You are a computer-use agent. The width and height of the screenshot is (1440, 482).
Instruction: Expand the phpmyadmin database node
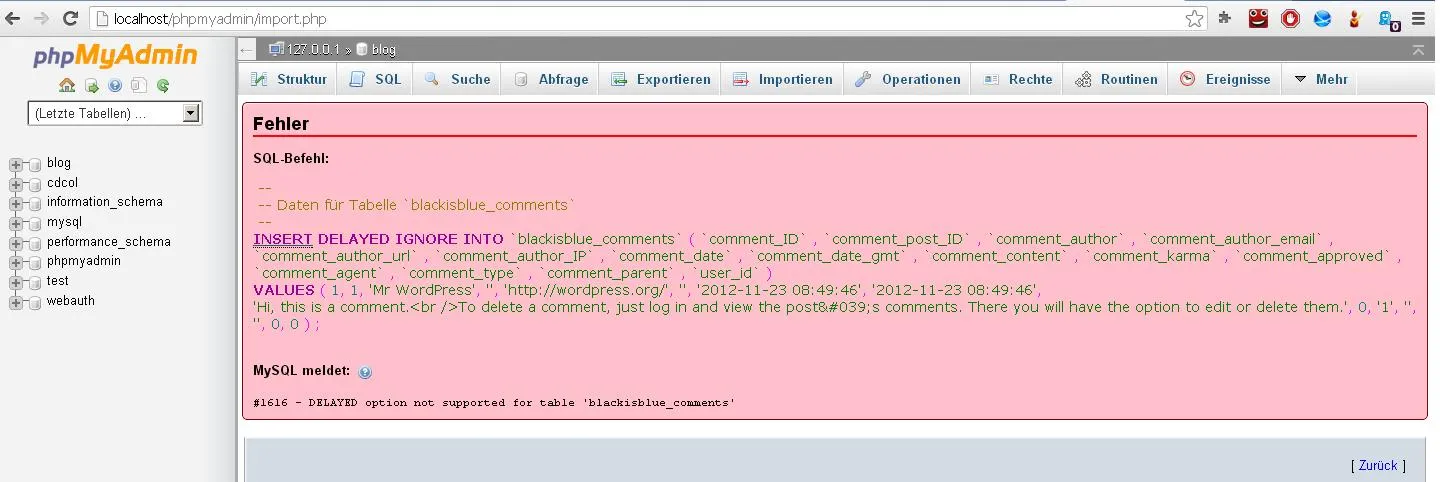[15, 261]
